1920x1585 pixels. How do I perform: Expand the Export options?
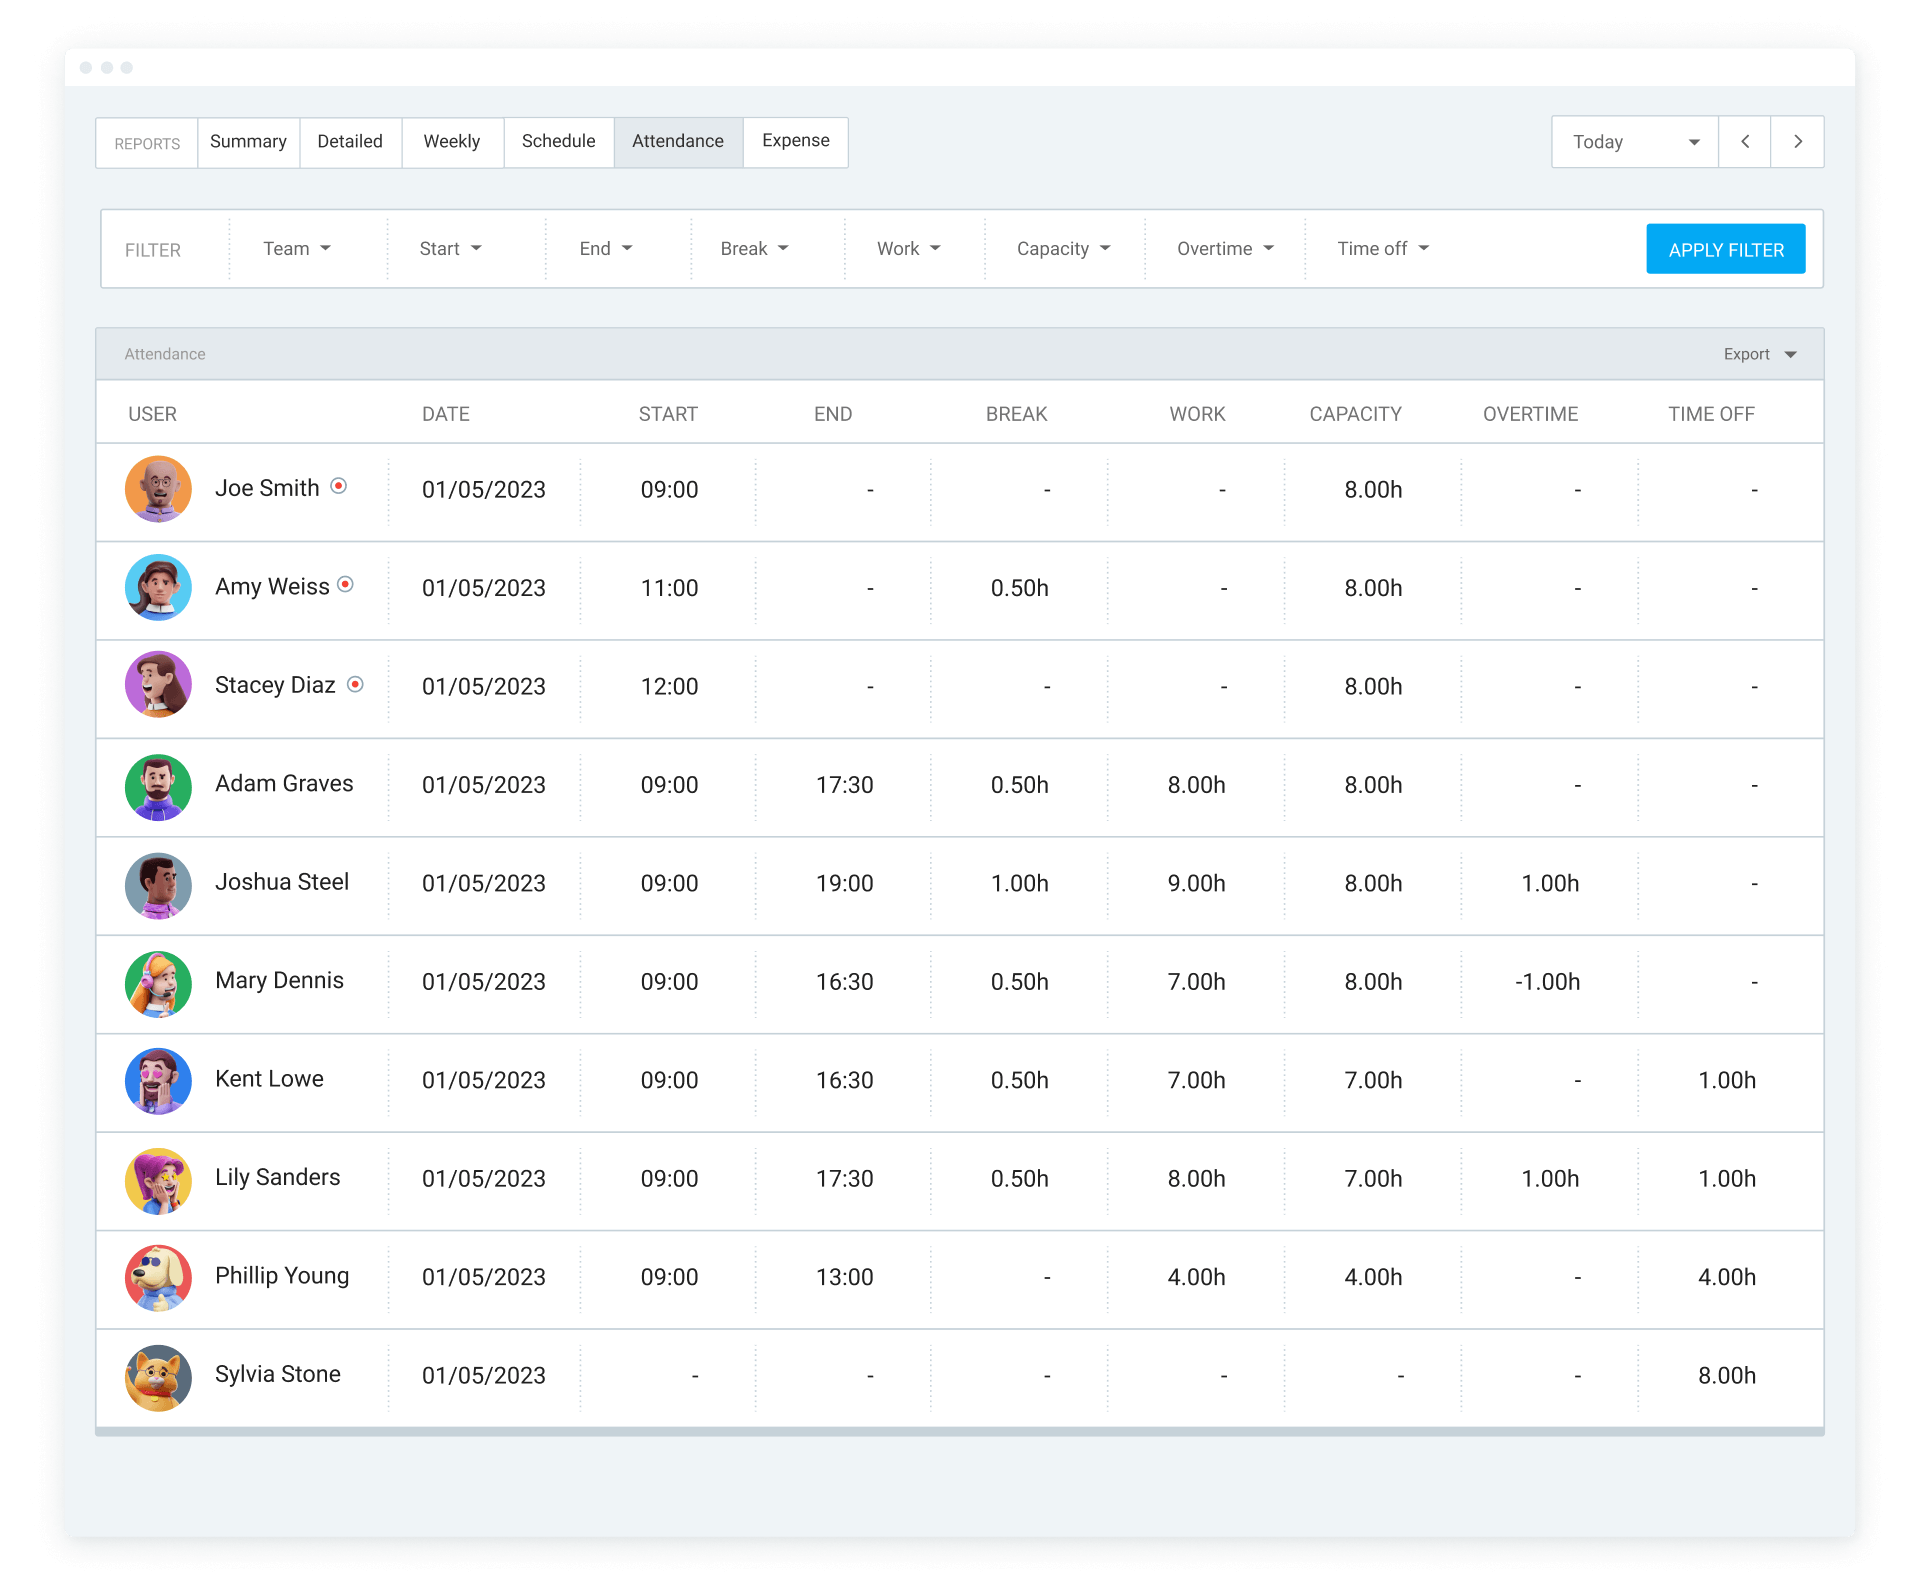(1758, 354)
